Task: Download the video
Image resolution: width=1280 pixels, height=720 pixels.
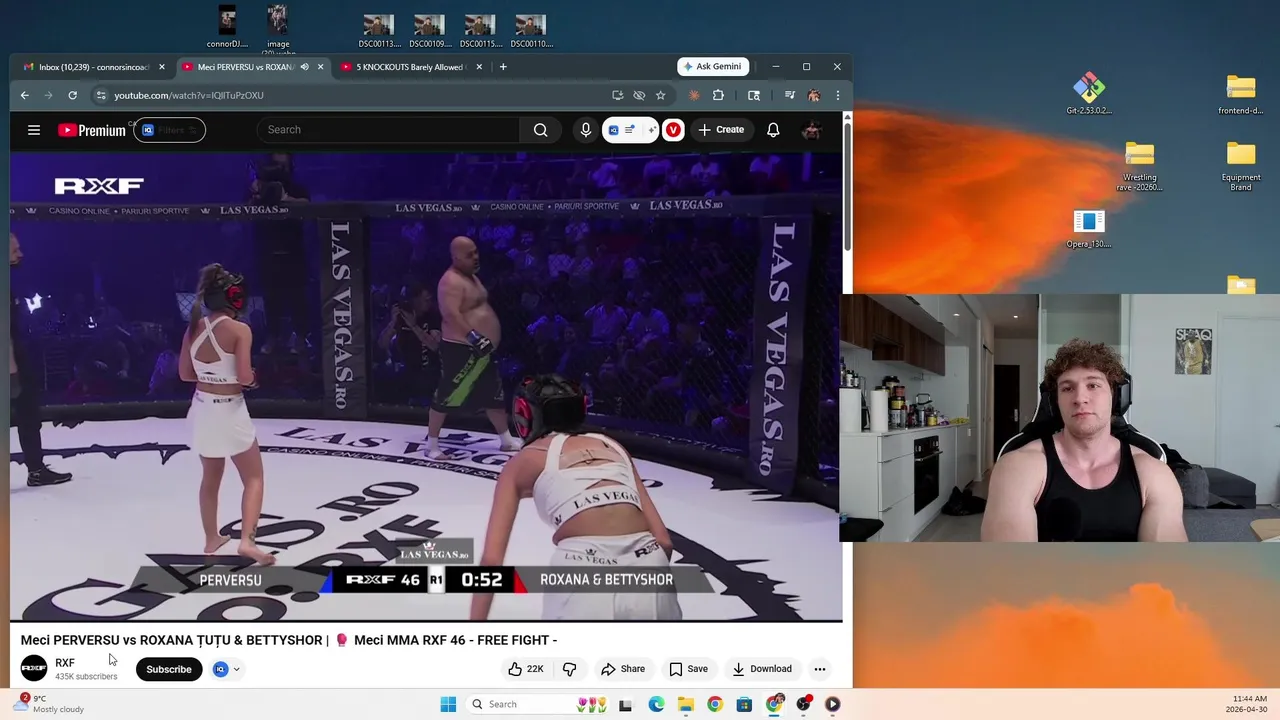Action: coord(762,669)
